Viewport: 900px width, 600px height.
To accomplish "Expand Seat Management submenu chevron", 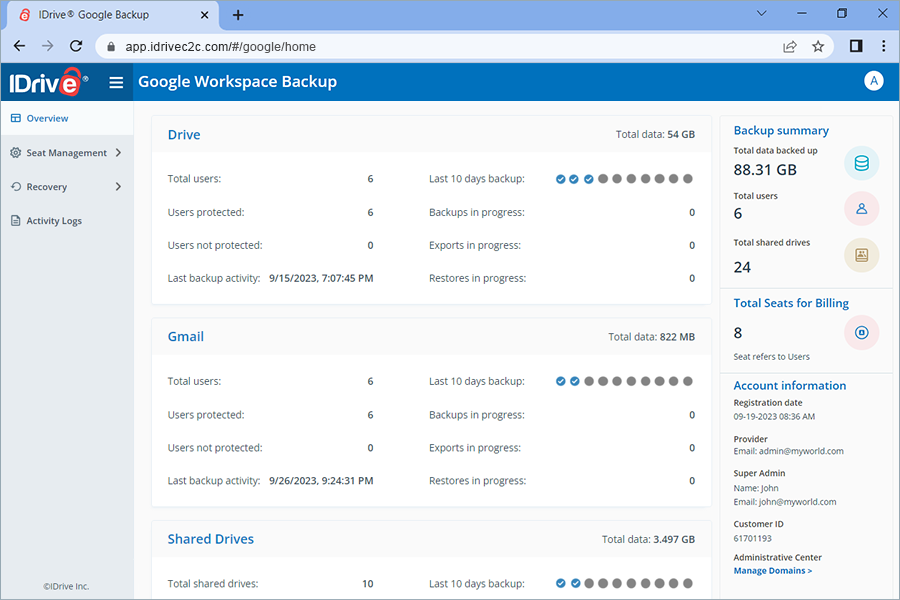I will tap(118, 153).
